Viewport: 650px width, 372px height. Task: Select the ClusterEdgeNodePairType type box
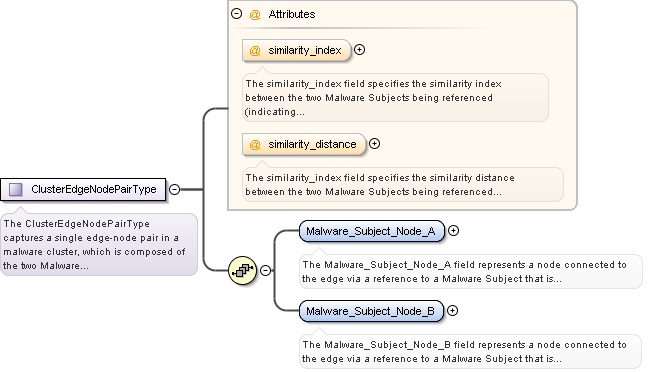point(83,190)
